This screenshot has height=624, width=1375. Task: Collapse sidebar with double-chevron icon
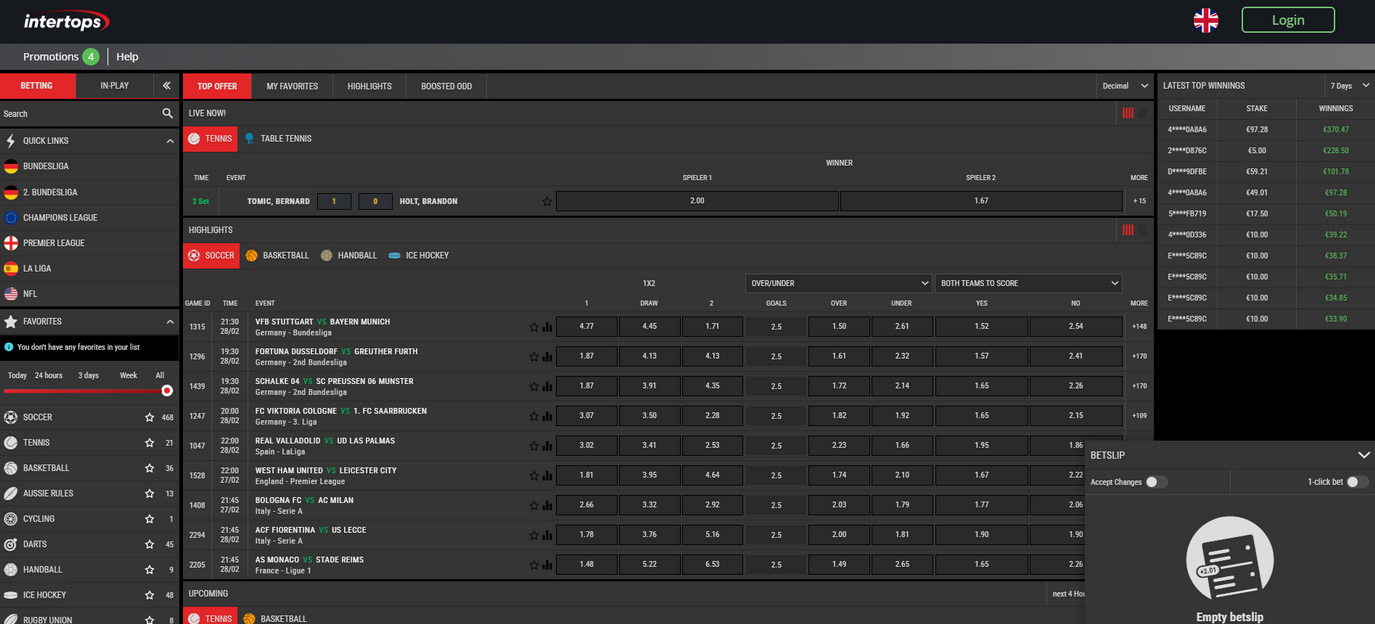tap(167, 86)
